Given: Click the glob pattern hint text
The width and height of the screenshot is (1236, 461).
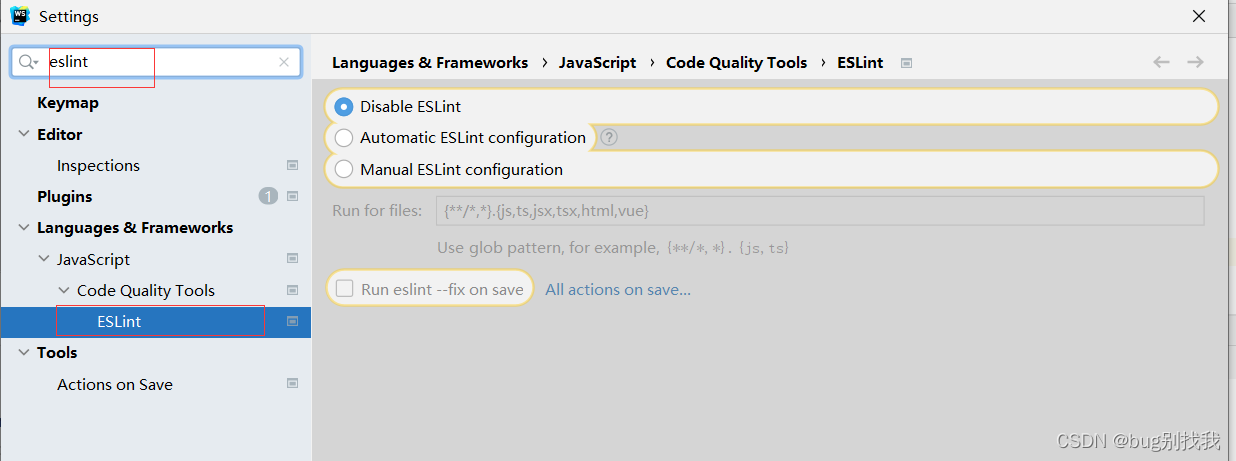Looking at the screenshot, I should [x=613, y=247].
